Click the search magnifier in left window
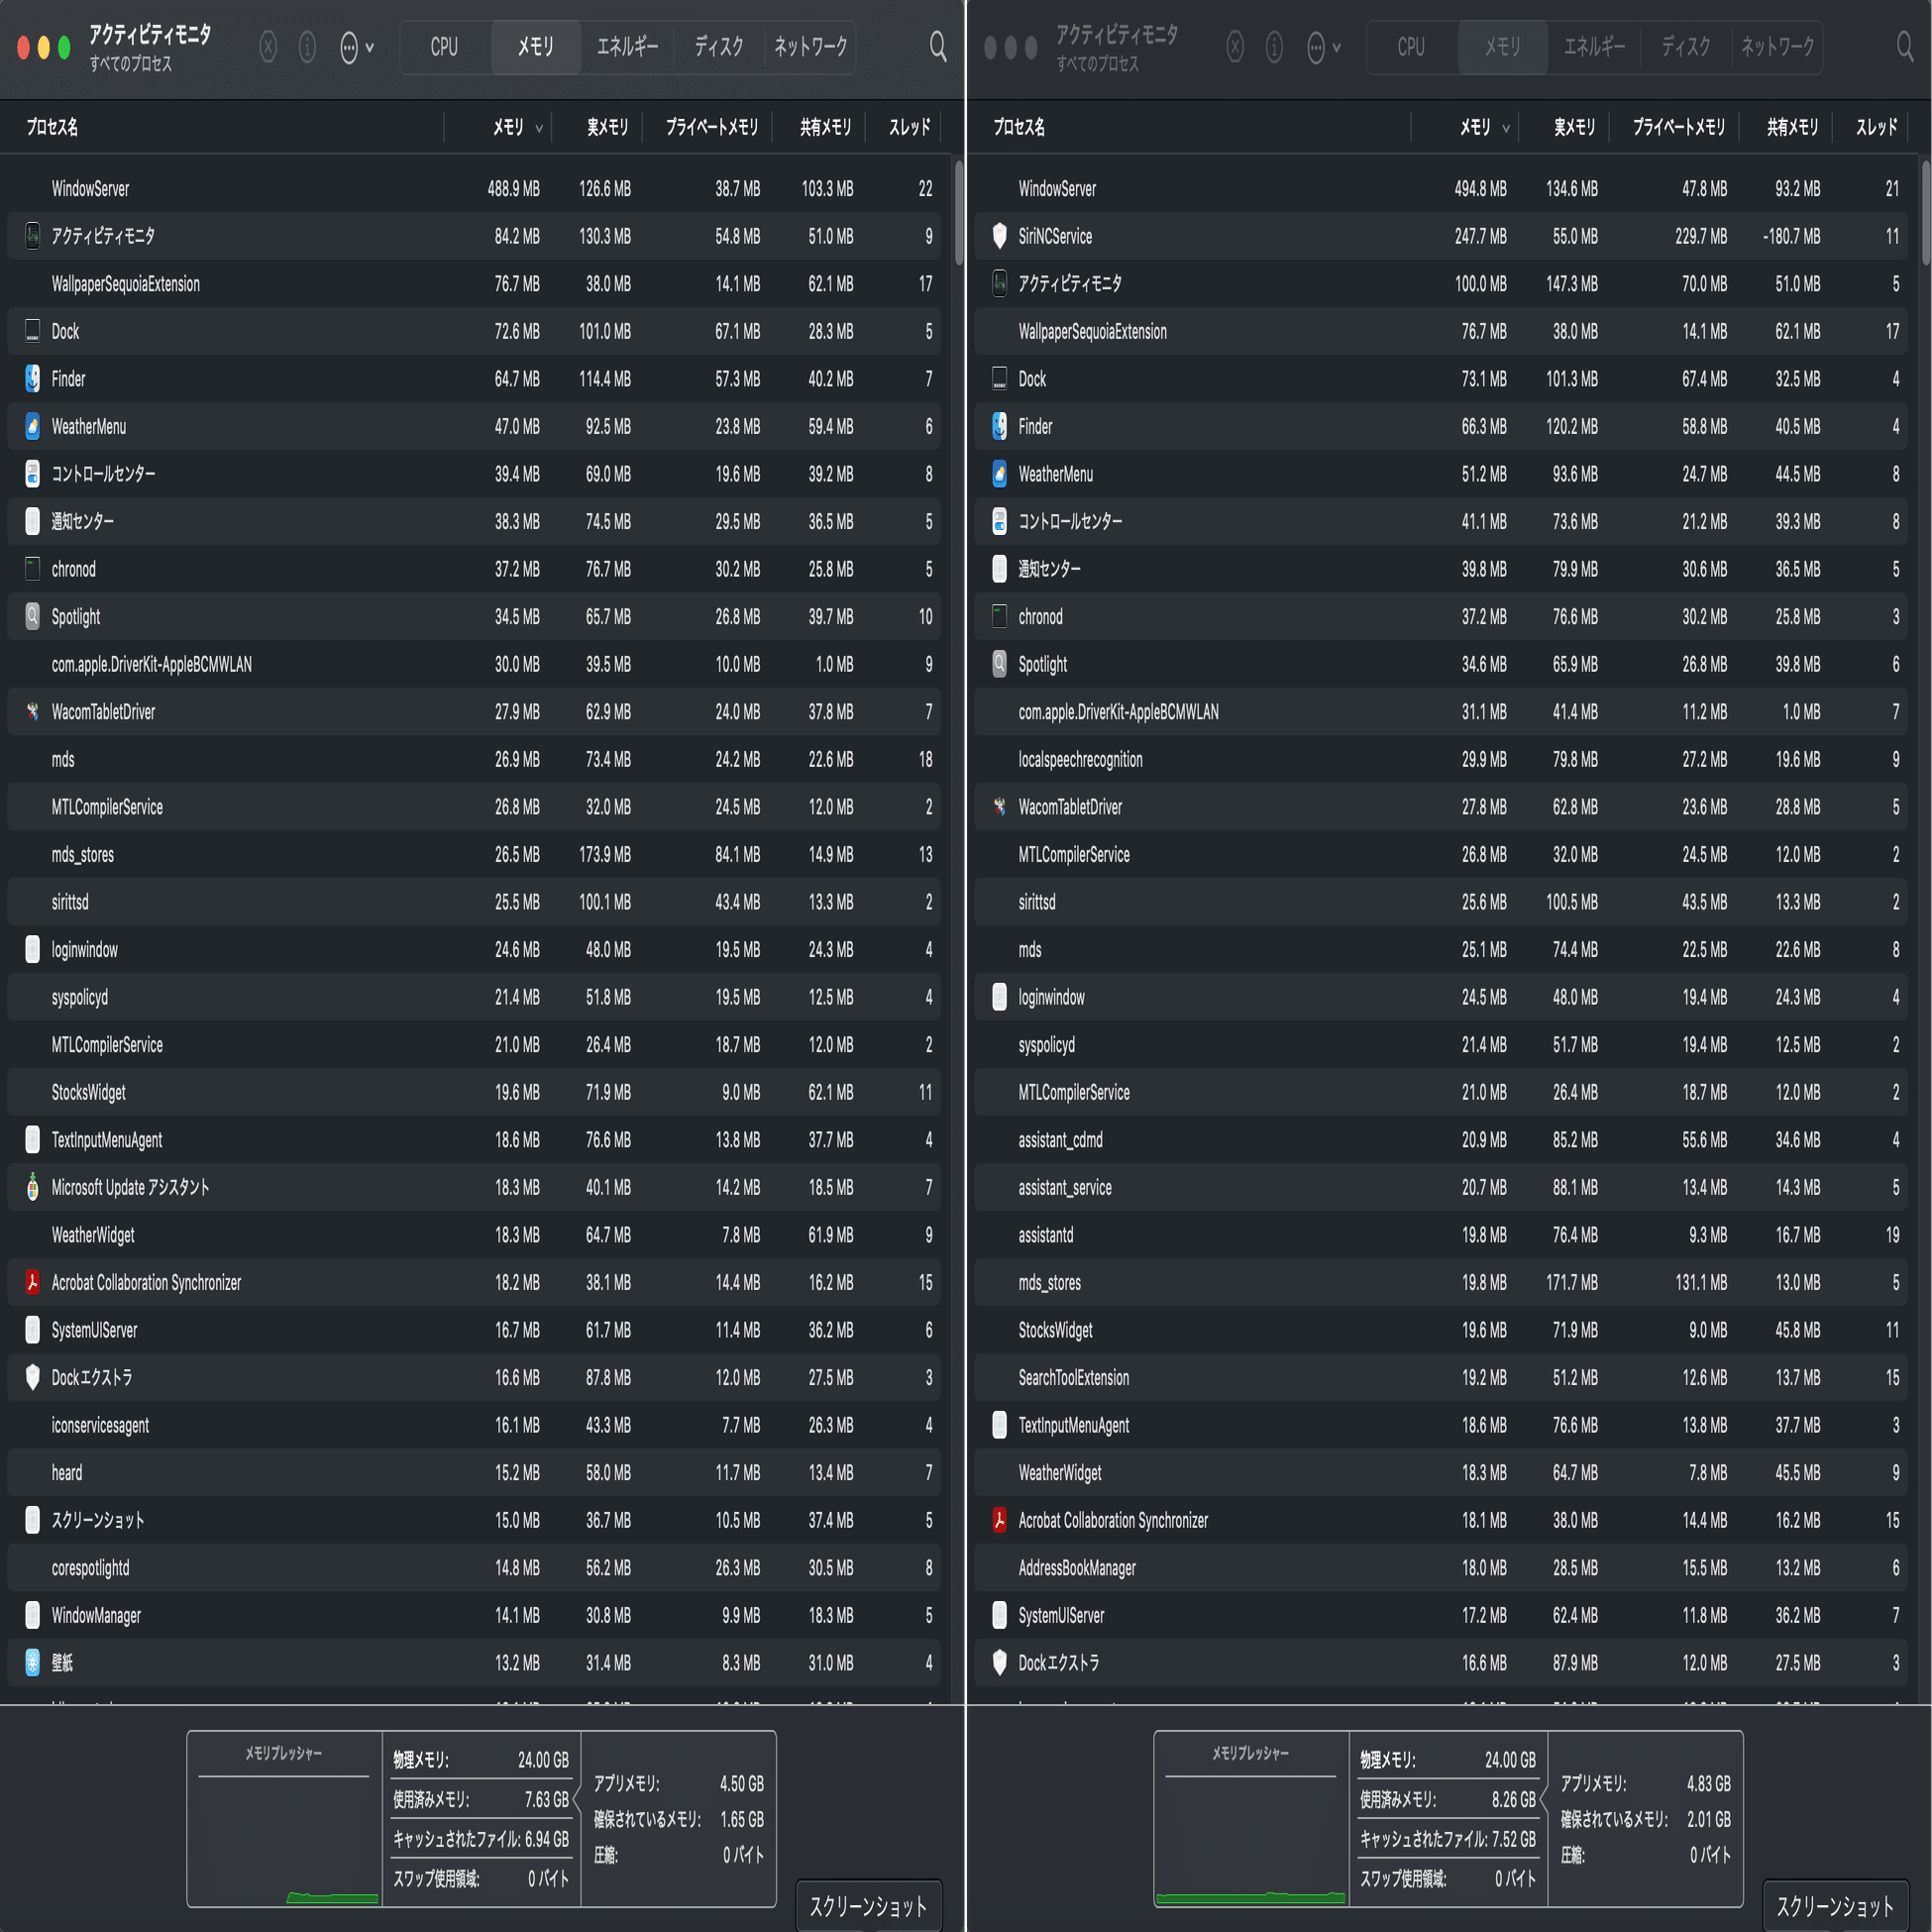Screen dimensions: 1932x1932 (x=937, y=46)
